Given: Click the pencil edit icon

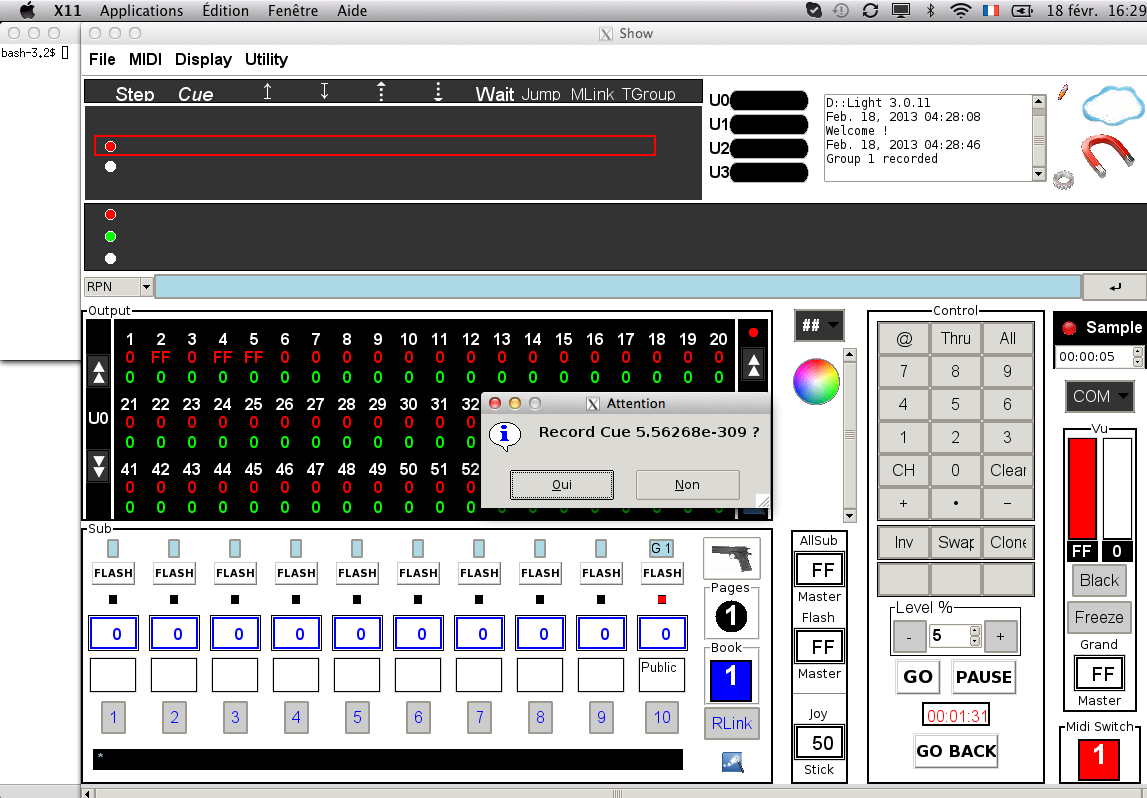Looking at the screenshot, I should pyautogui.click(x=1062, y=92).
